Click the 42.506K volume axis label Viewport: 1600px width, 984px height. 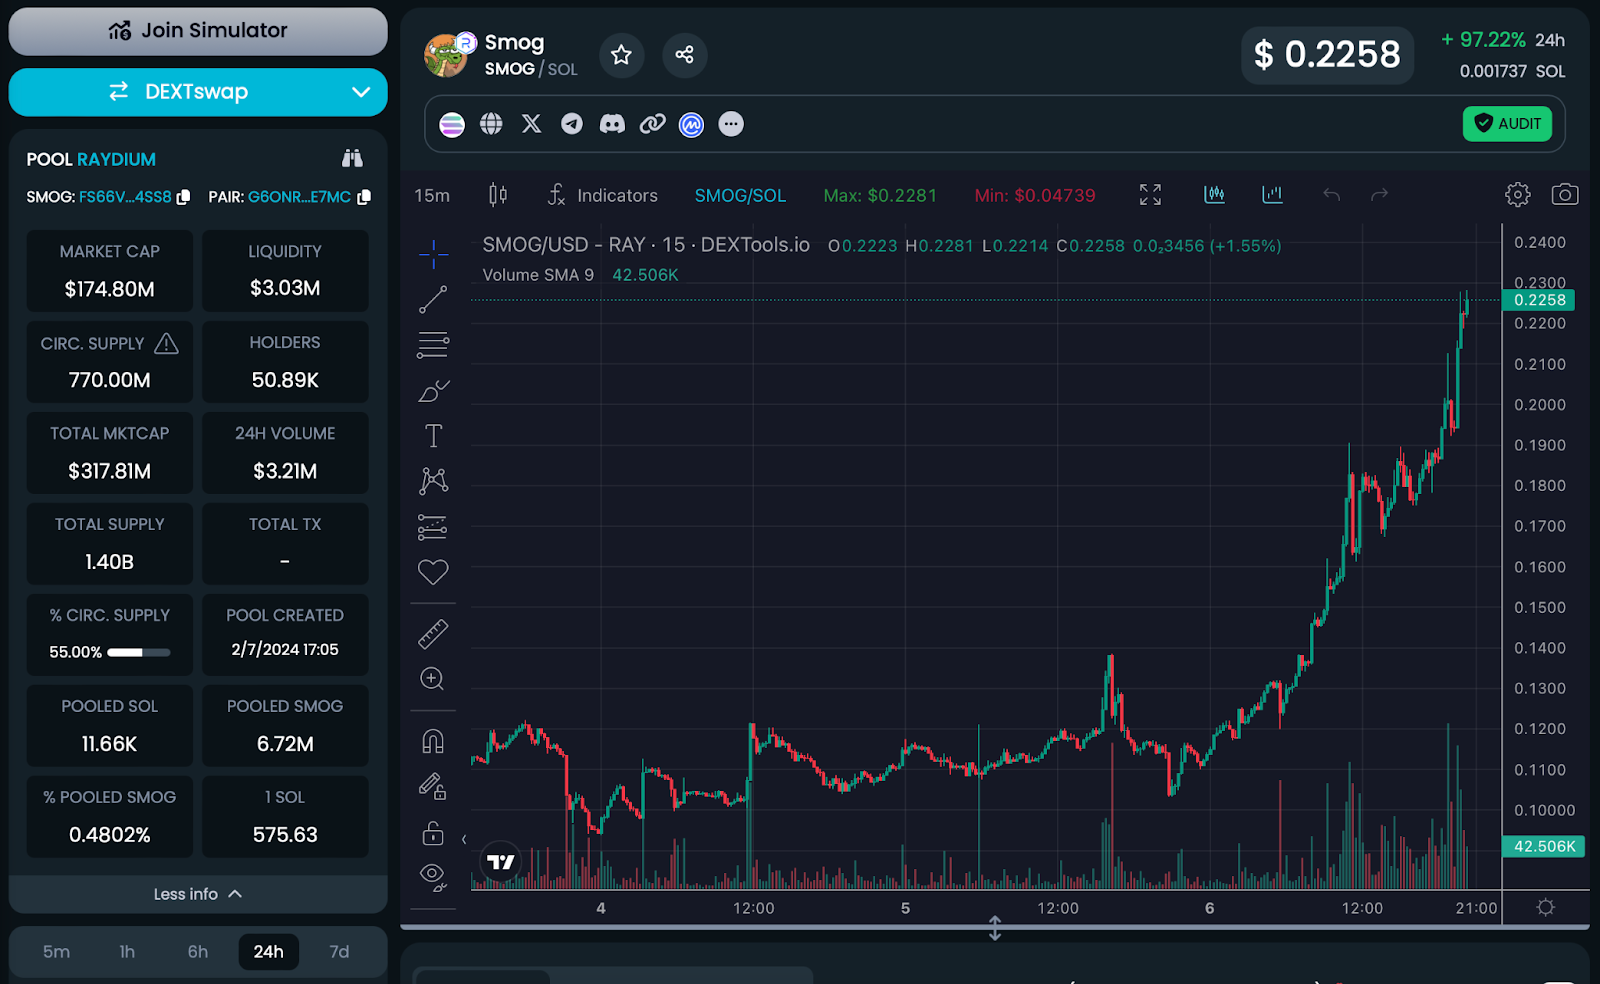click(1544, 846)
